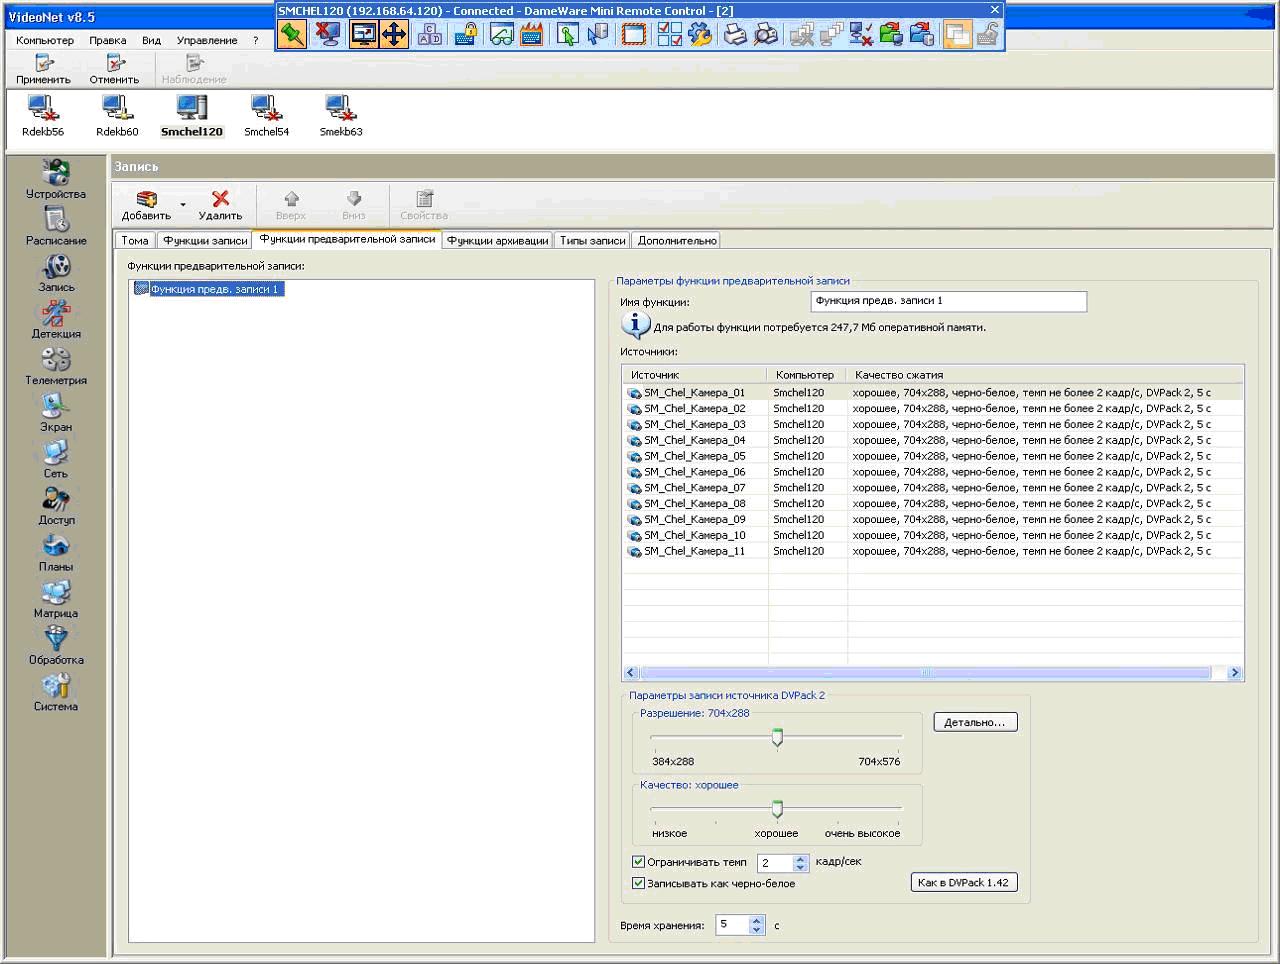Toggle DameWare full screen monitor icon
1280x964 pixels.
click(x=364, y=35)
